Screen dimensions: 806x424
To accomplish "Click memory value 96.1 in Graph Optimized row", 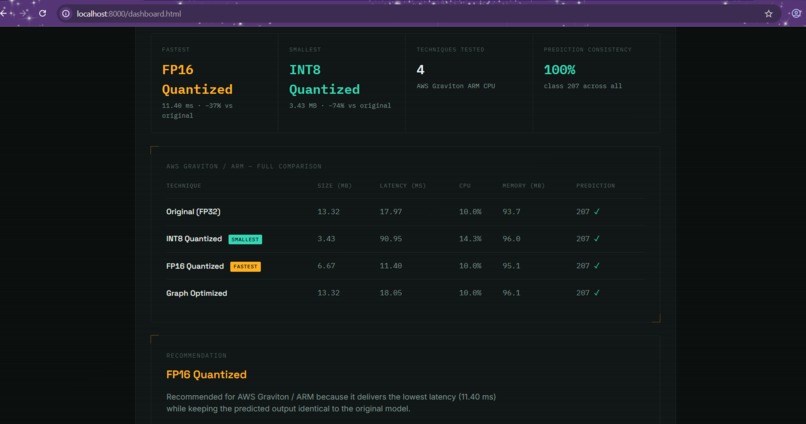I will (x=511, y=293).
